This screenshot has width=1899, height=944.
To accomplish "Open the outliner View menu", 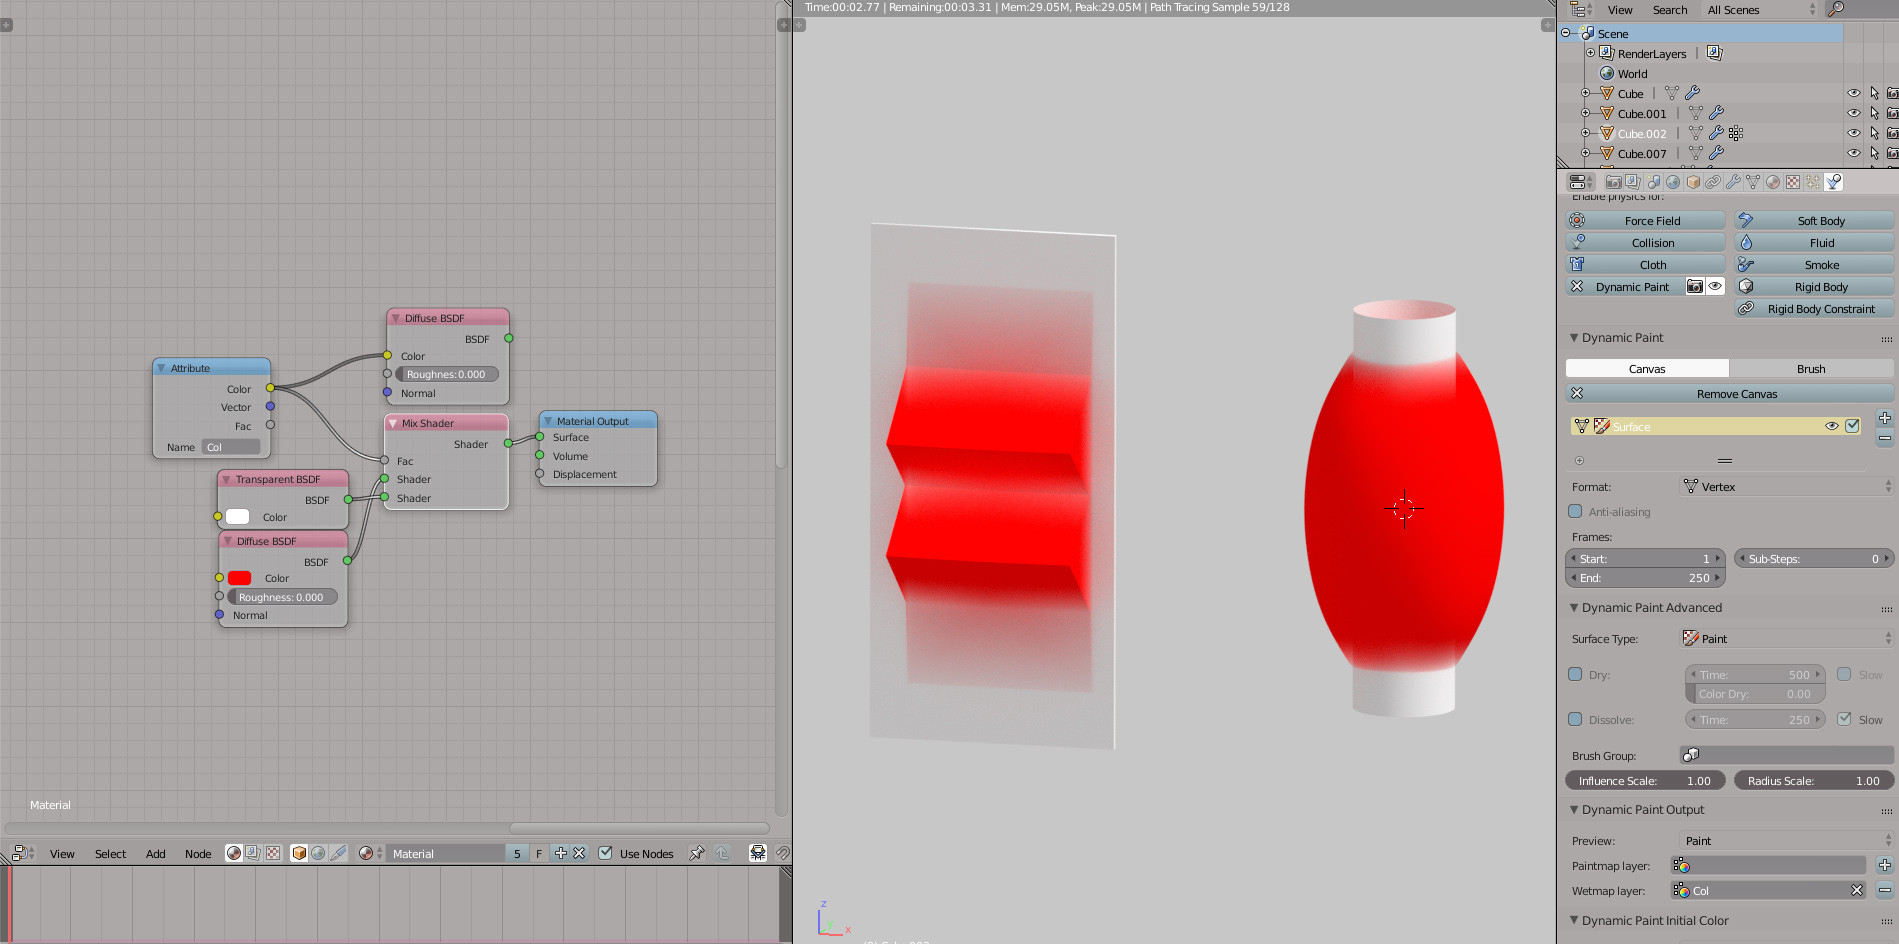I will [1620, 10].
